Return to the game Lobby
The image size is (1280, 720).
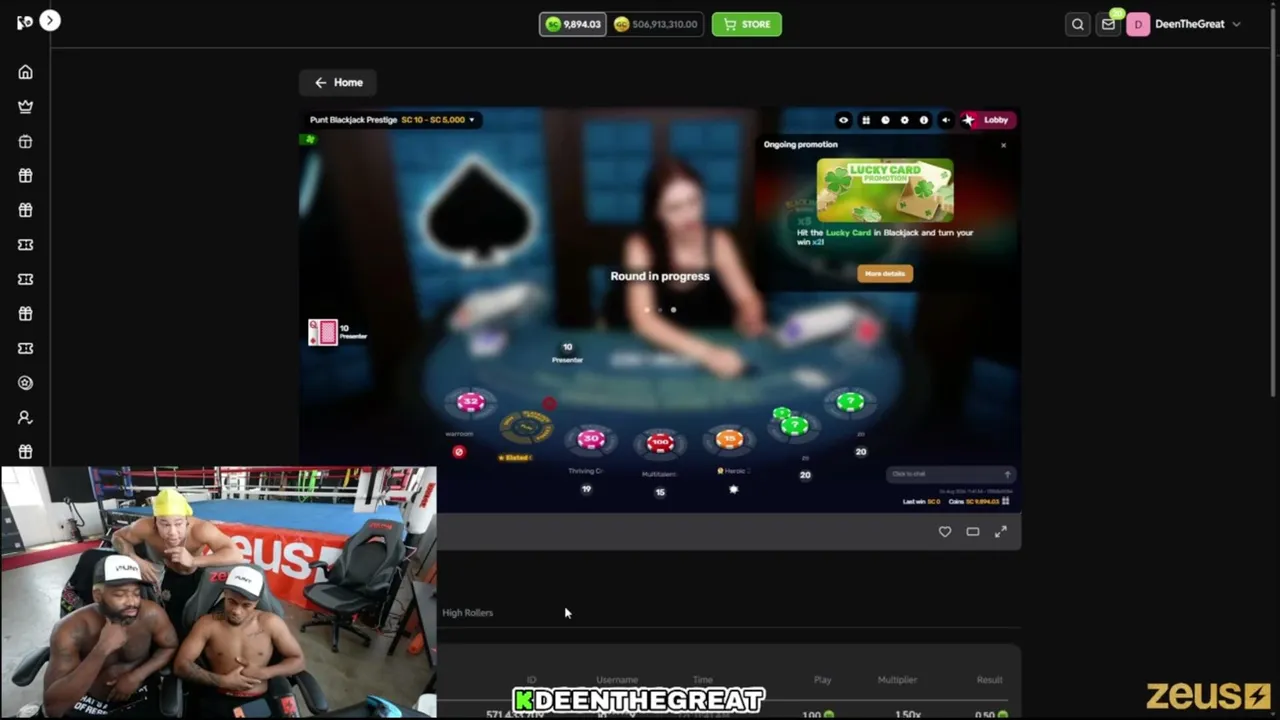tap(988, 120)
